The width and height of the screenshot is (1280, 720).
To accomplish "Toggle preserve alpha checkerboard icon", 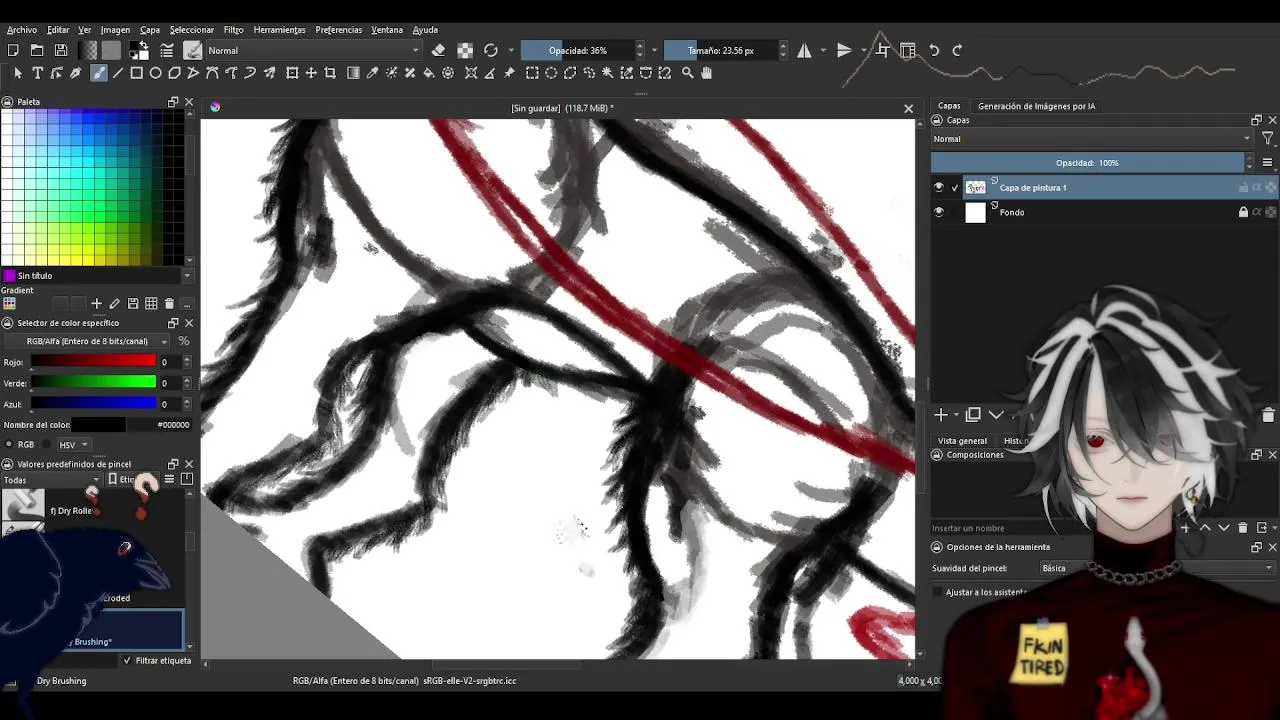I will pos(465,50).
